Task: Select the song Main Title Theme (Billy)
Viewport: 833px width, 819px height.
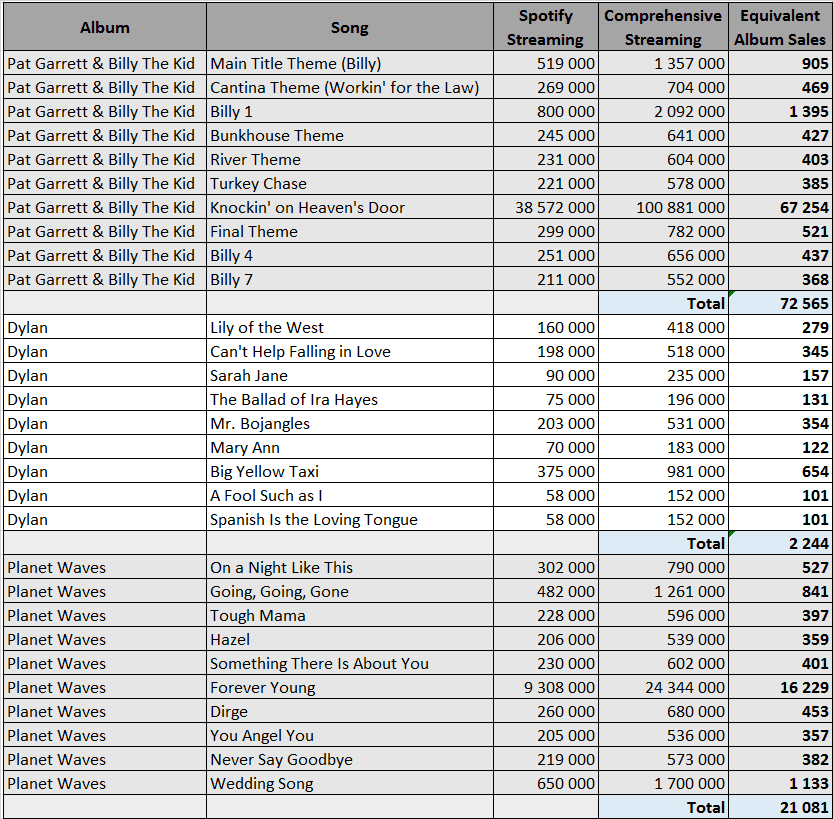Action: pyautogui.click(x=350, y=64)
